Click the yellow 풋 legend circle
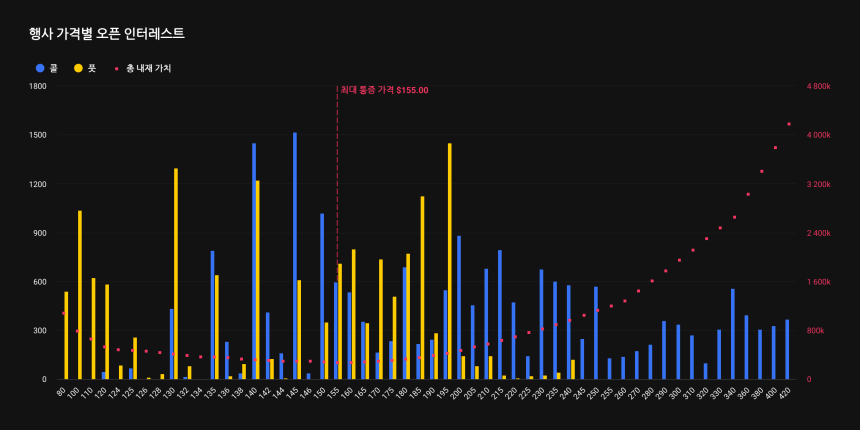The width and height of the screenshot is (860, 430). coord(78,68)
